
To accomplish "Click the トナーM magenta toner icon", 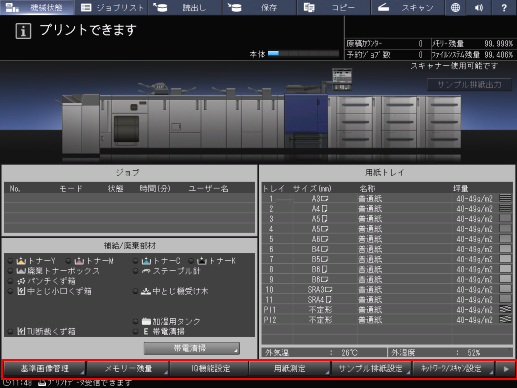I will (79, 261).
